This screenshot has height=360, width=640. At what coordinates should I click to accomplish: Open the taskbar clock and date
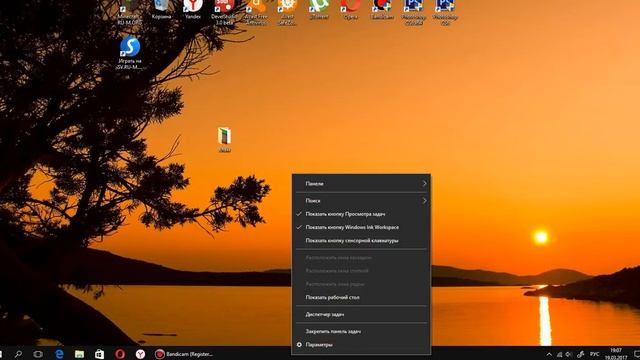(x=616, y=354)
